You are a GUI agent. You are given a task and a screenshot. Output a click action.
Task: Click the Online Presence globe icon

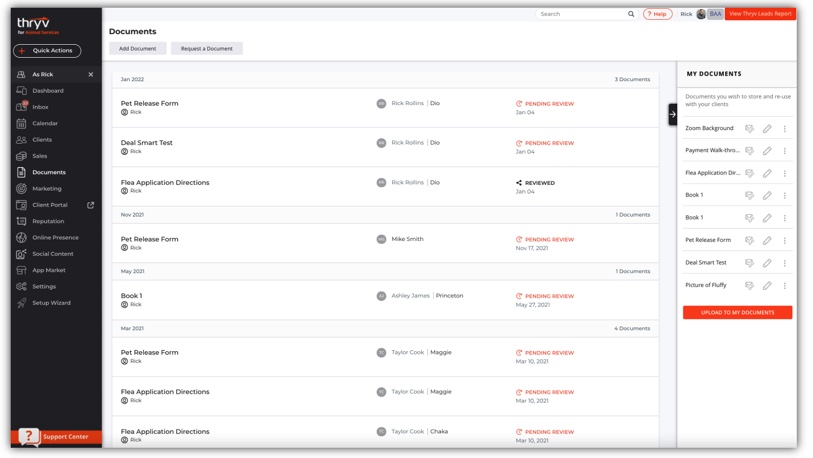tap(21, 238)
